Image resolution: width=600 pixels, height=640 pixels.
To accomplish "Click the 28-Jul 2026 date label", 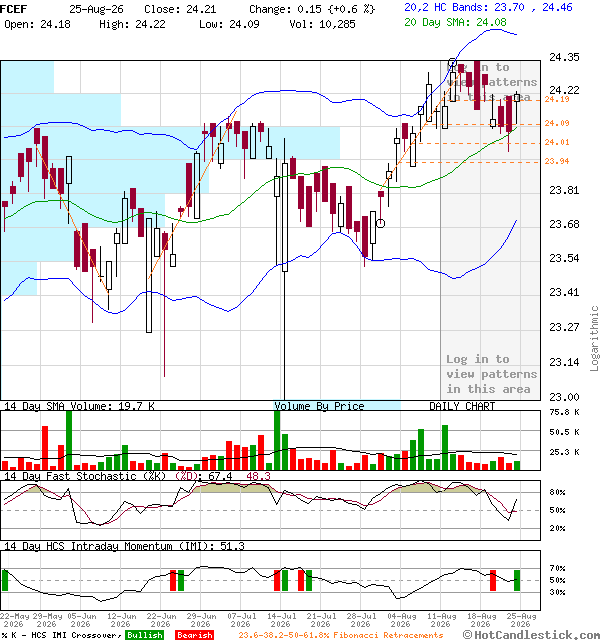I will tap(361, 620).
